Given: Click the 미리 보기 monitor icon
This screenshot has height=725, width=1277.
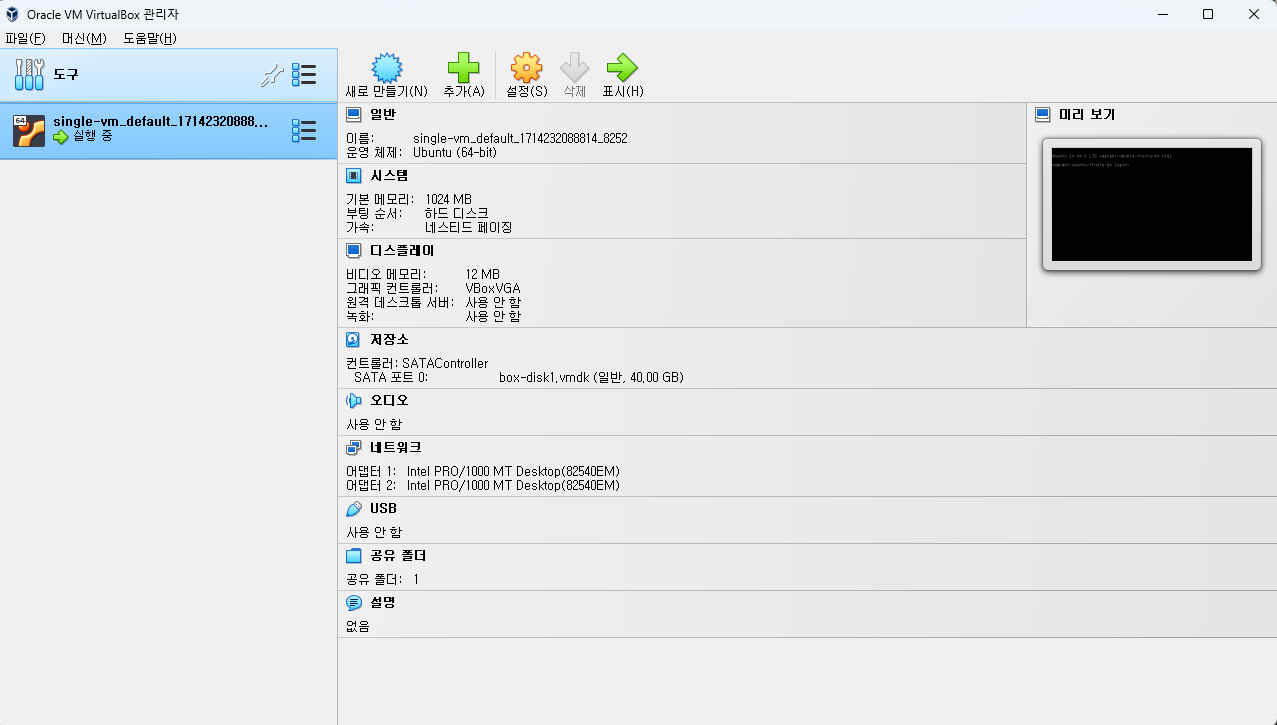Looking at the screenshot, I should (1043, 115).
